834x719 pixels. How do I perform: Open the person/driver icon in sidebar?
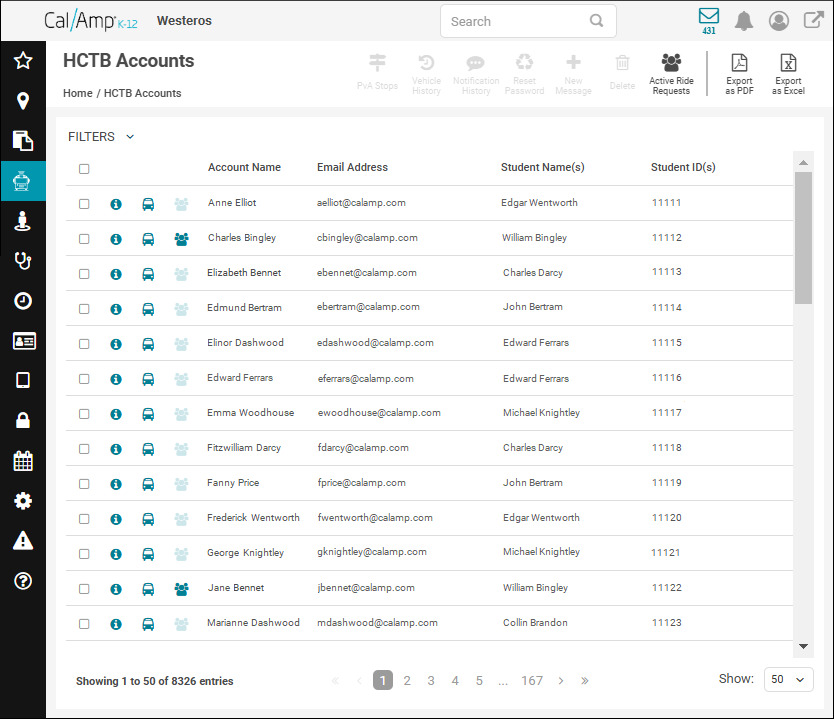pyautogui.click(x=23, y=221)
